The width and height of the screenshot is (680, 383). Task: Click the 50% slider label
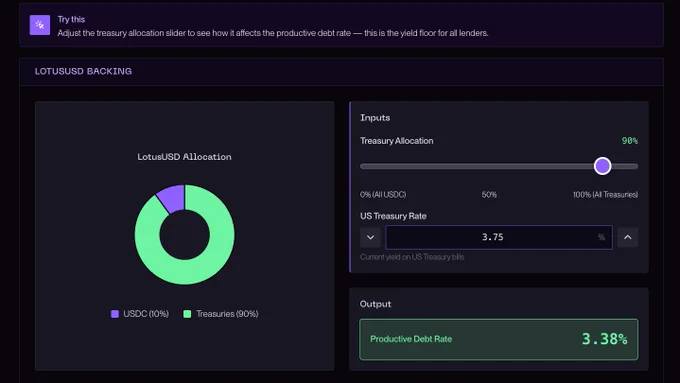489,194
